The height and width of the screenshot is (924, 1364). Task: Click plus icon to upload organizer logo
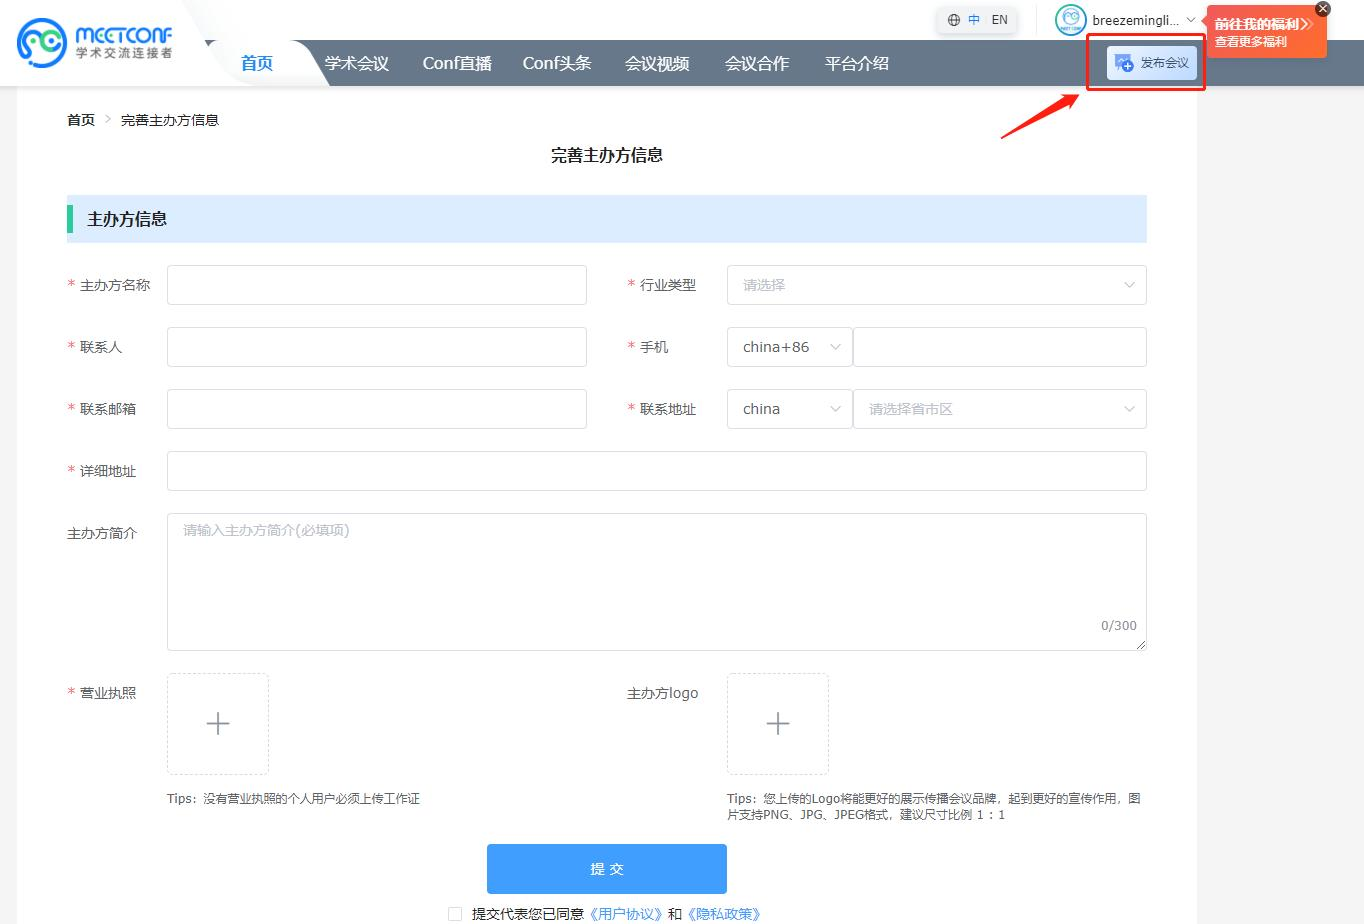point(778,724)
